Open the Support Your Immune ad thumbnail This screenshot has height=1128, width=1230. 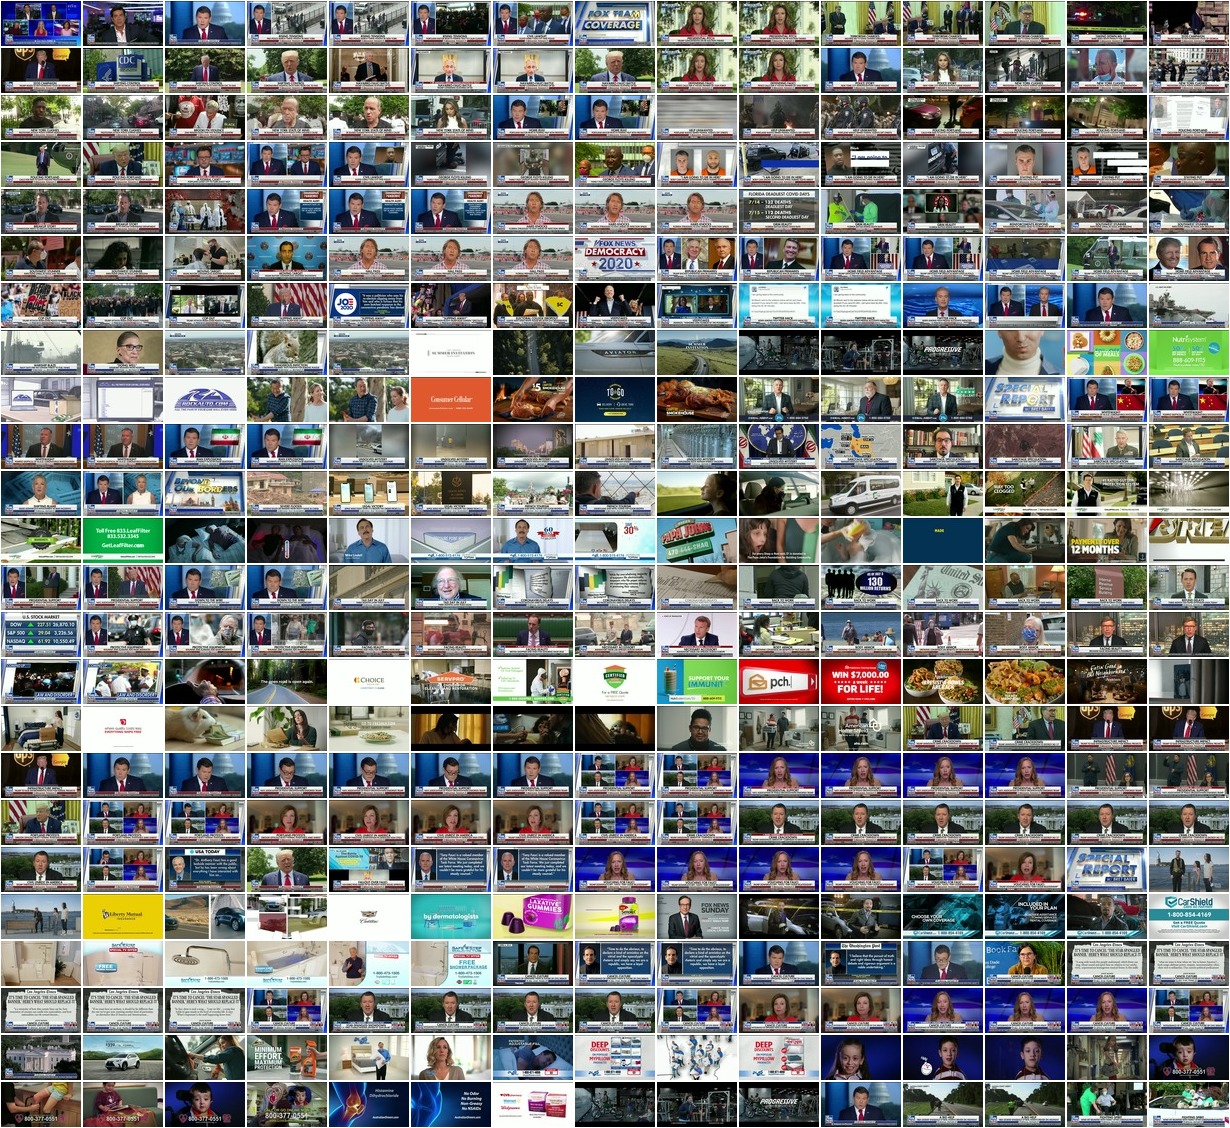(696, 681)
